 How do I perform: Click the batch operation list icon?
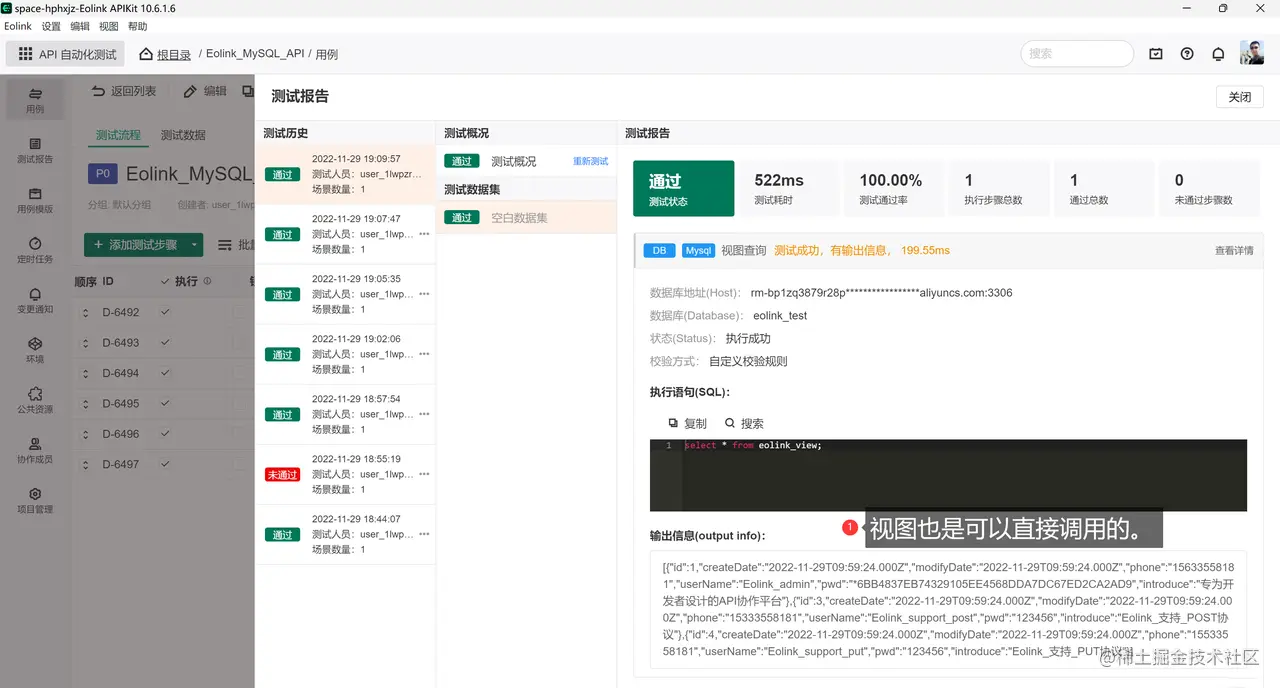[225, 245]
